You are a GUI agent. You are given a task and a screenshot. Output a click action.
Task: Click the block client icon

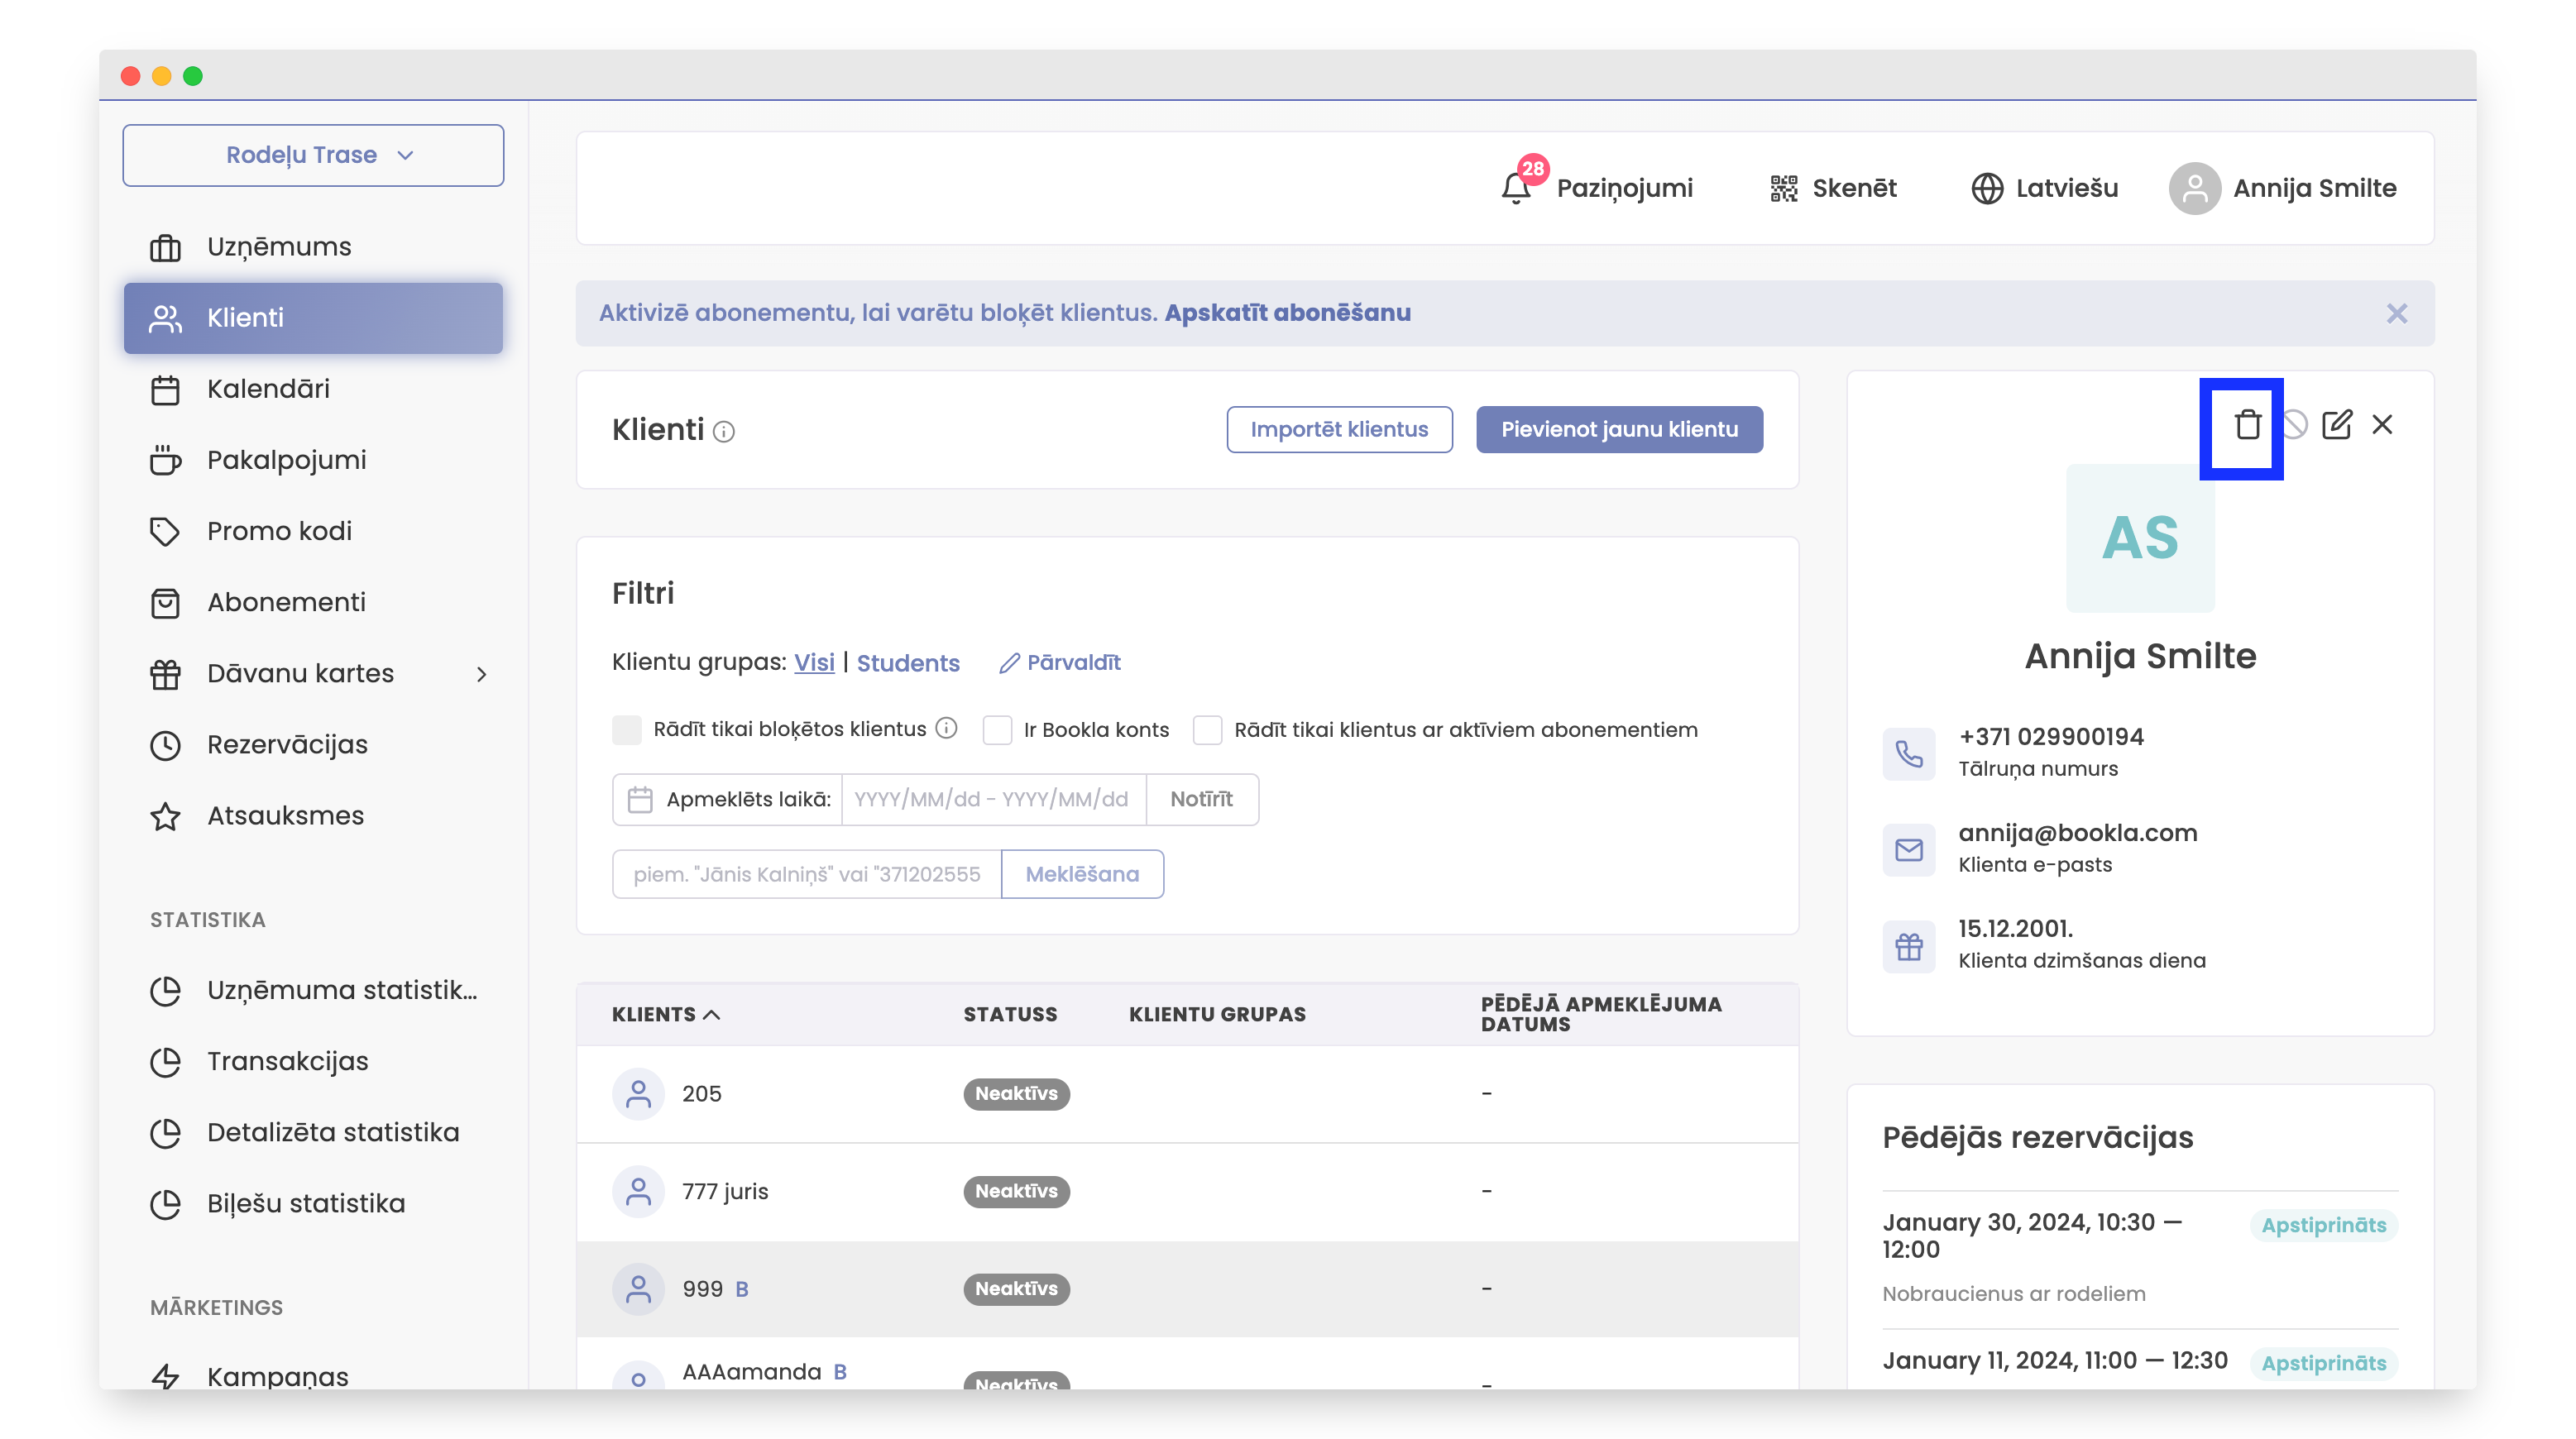[x=2294, y=425]
